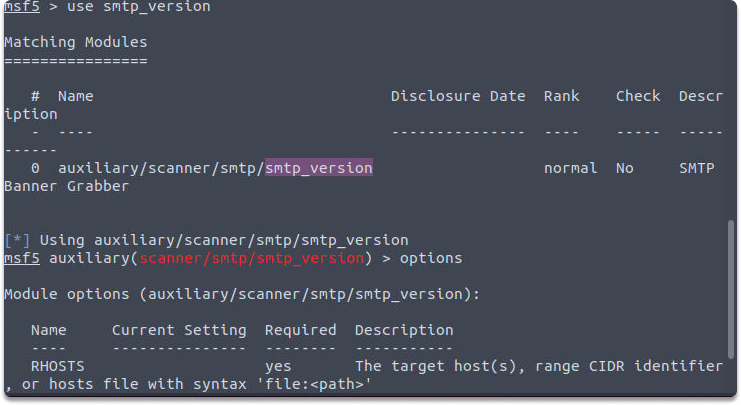Click 'The target host(s), range CIDR identifier' text

(x=539, y=366)
